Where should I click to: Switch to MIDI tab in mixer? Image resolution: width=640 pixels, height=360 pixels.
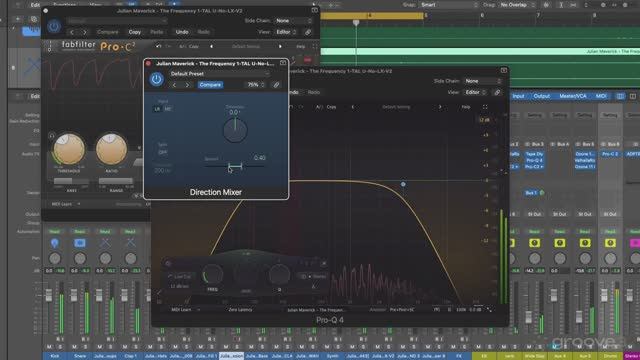point(601,96)
